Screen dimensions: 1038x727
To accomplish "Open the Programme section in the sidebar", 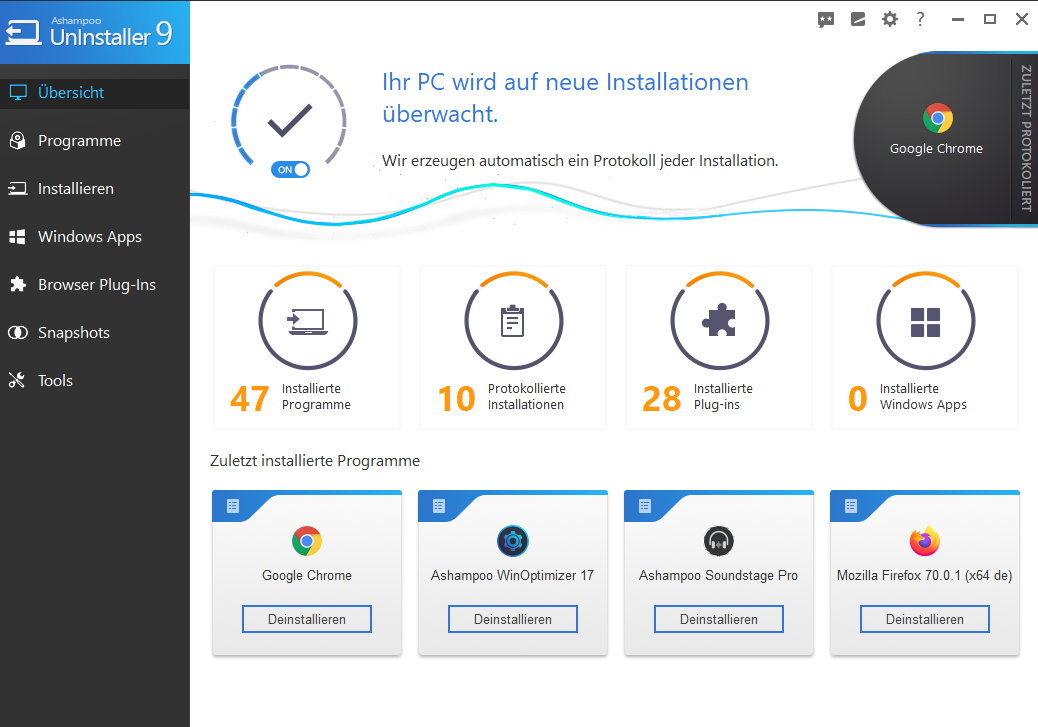I will [x=80, y=140].
